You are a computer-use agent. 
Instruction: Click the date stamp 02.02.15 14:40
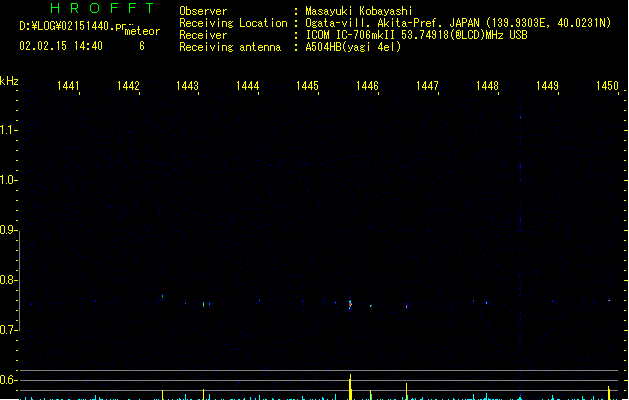click(61, 46)
